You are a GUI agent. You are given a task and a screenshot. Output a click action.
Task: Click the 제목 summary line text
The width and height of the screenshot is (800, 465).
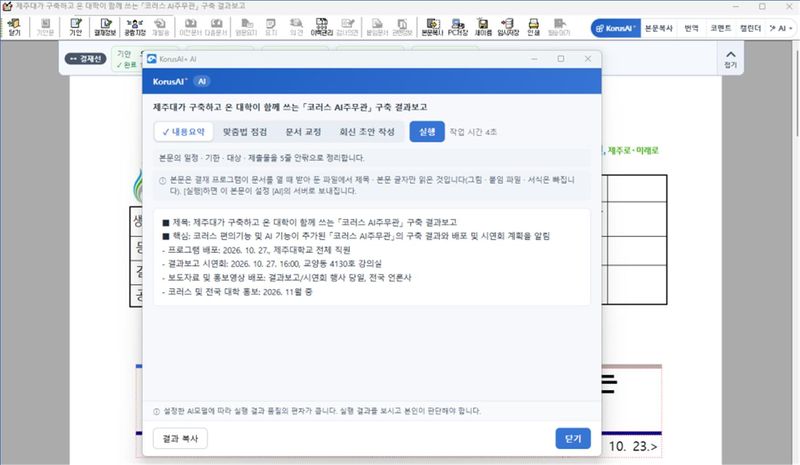310,223
